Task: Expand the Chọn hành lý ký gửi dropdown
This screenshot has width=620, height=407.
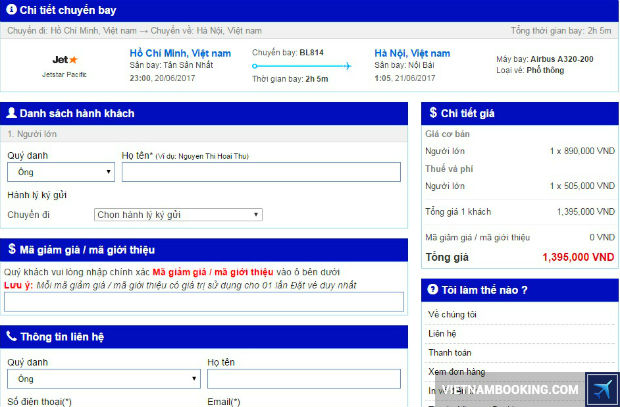Action: pos(178,215)
